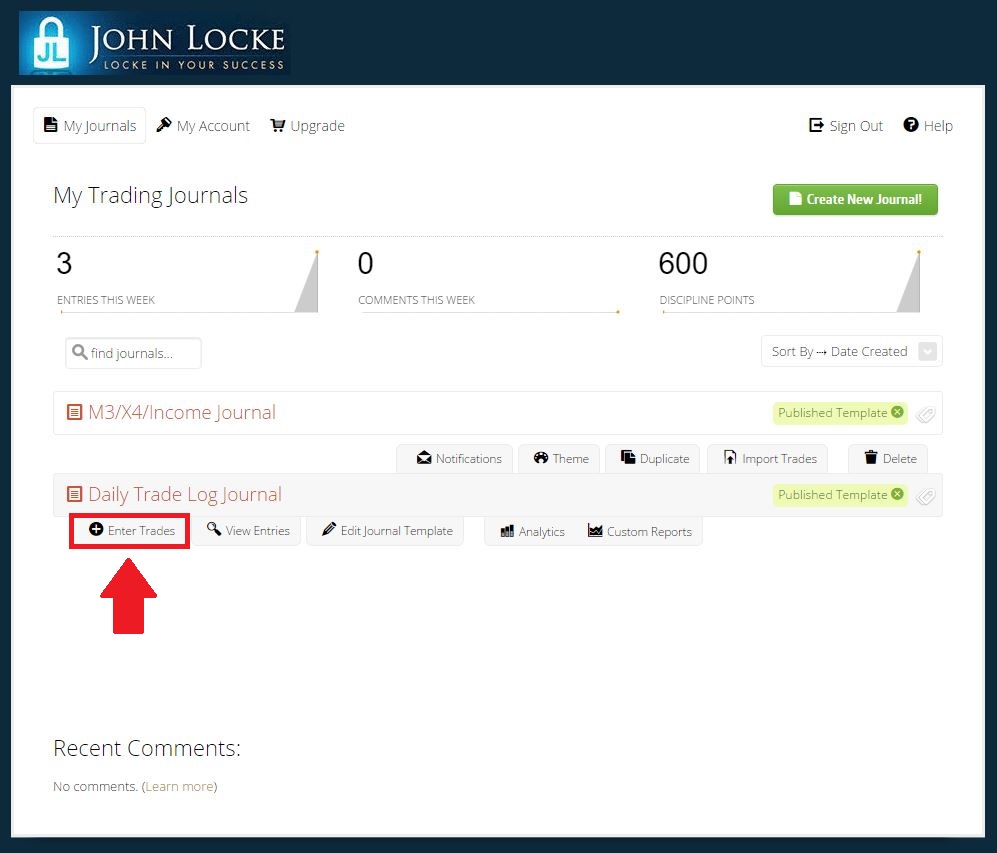Remove Published Template tag on Daily Trade Log Journal
Screen dimensions: 997x853
point(897,494)
